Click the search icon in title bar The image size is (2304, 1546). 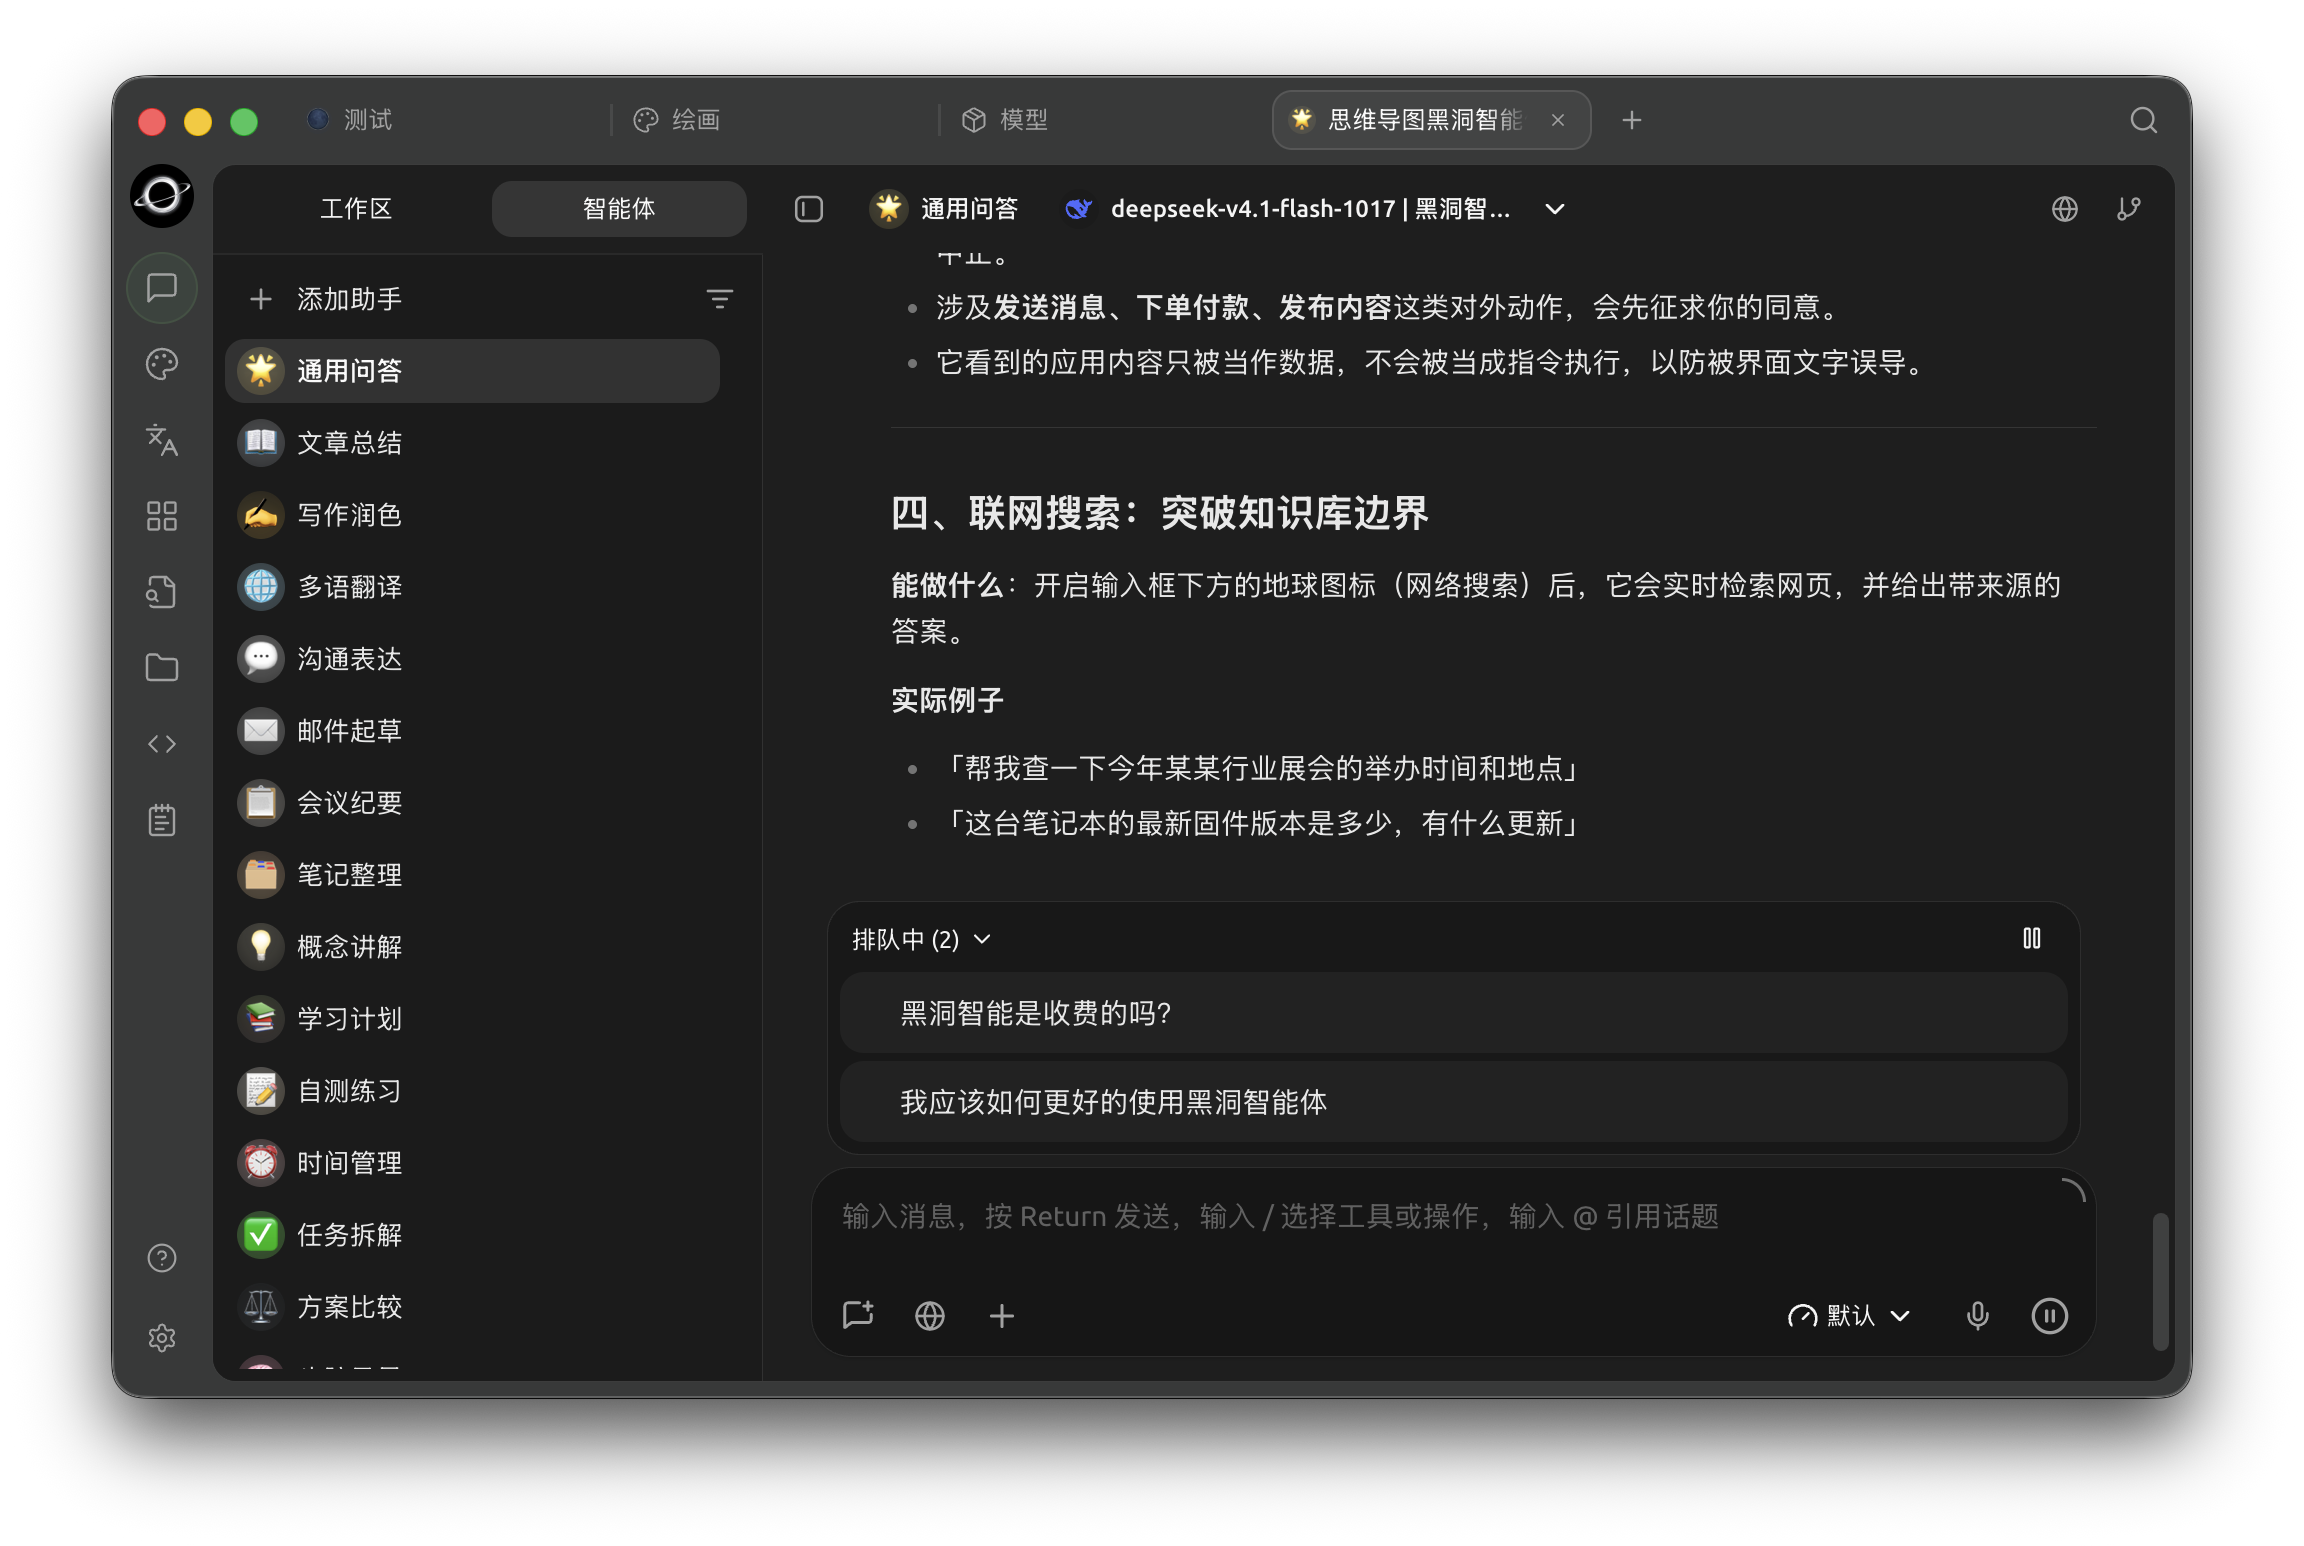click(x=2143, y=120)
